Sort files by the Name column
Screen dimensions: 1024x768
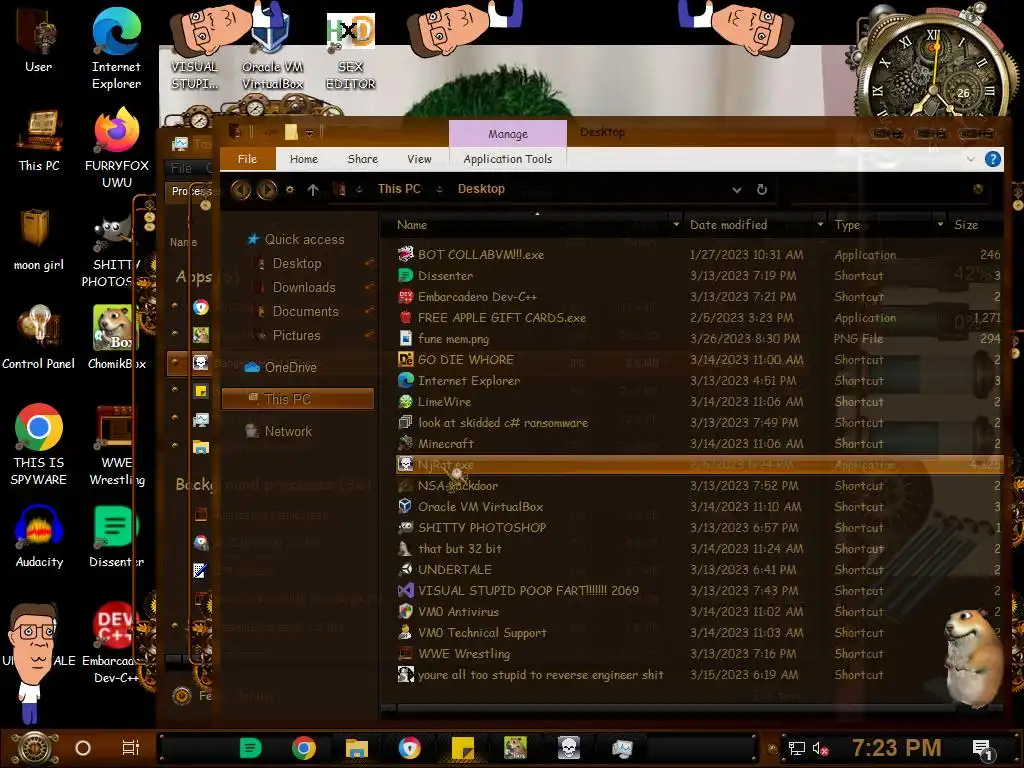coord(412,224)
